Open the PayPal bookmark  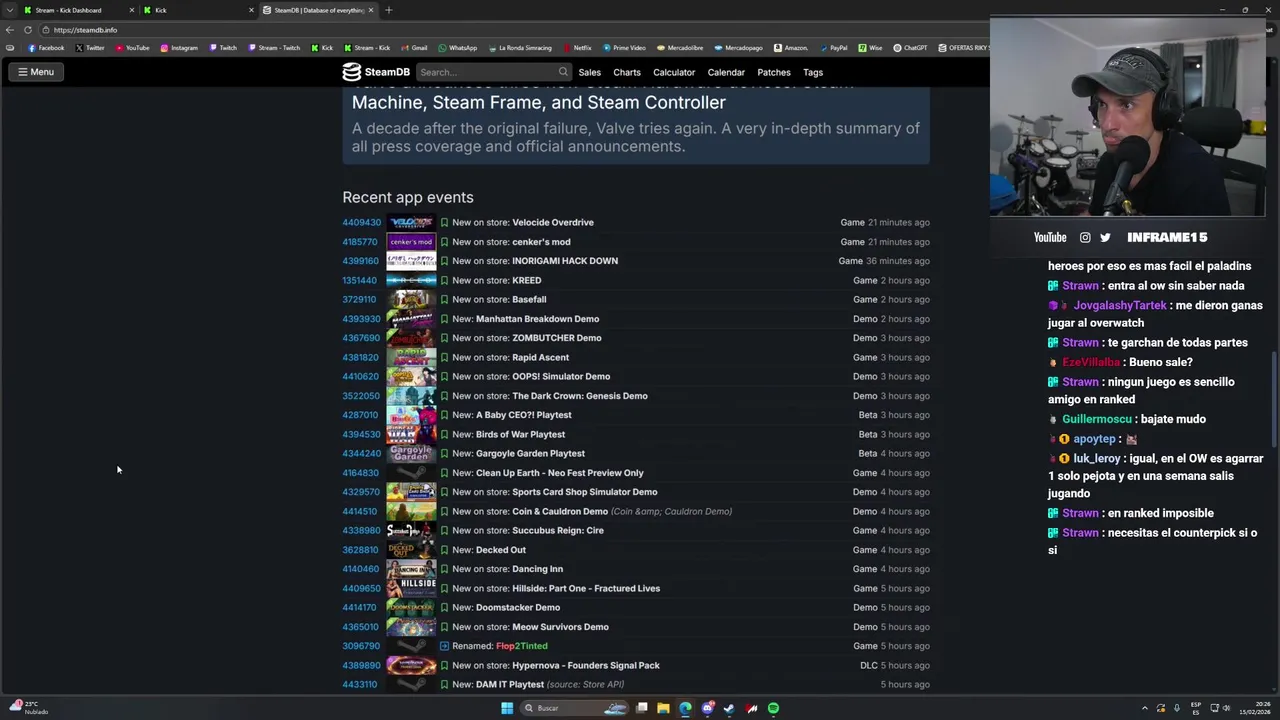pos(833,48)
